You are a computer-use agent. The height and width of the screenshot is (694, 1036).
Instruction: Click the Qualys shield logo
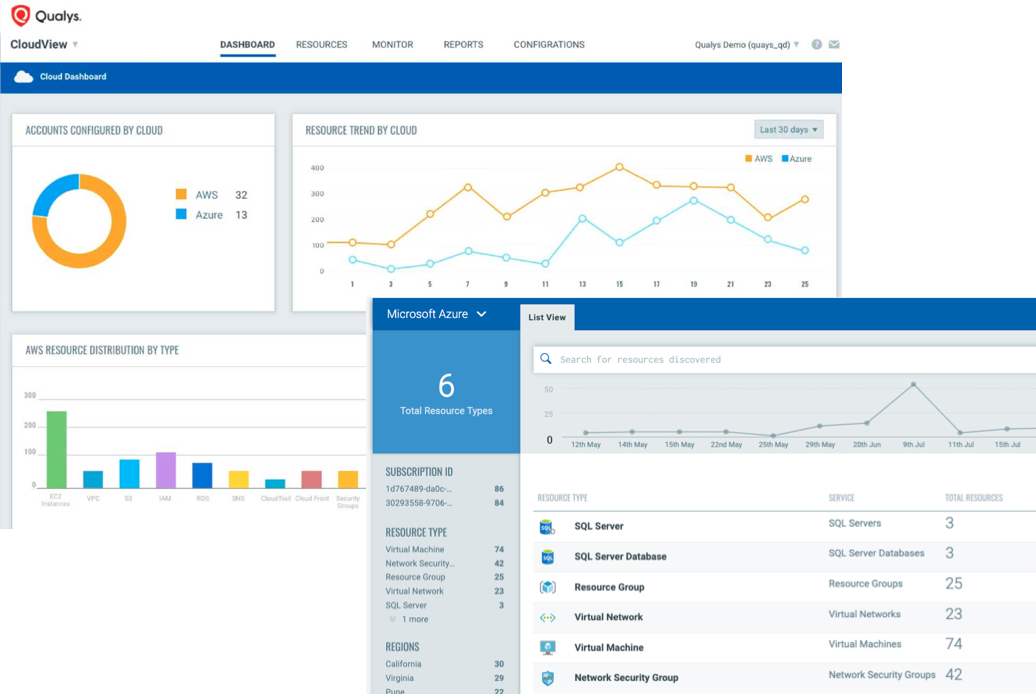[21, 15]
